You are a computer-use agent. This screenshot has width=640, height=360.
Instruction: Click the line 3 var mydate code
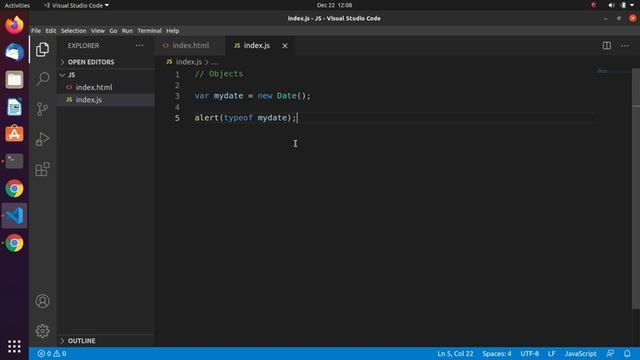[x=252, y=96]
